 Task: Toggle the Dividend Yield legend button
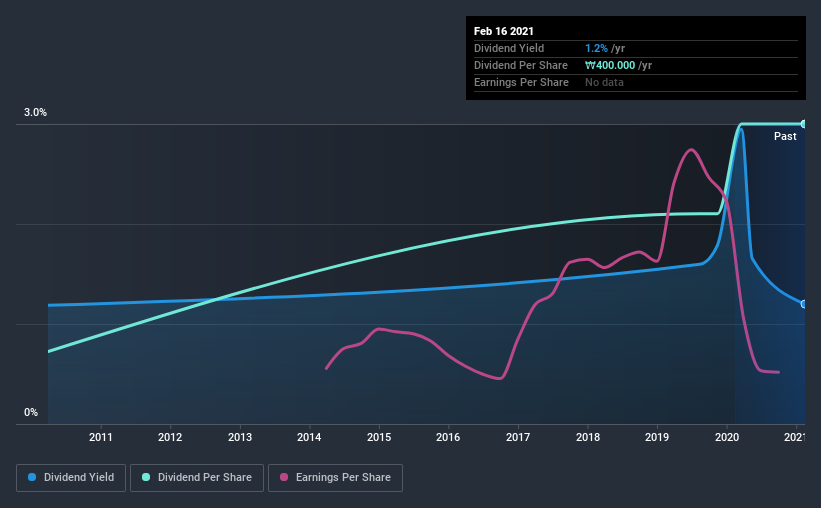coord(71,478)
